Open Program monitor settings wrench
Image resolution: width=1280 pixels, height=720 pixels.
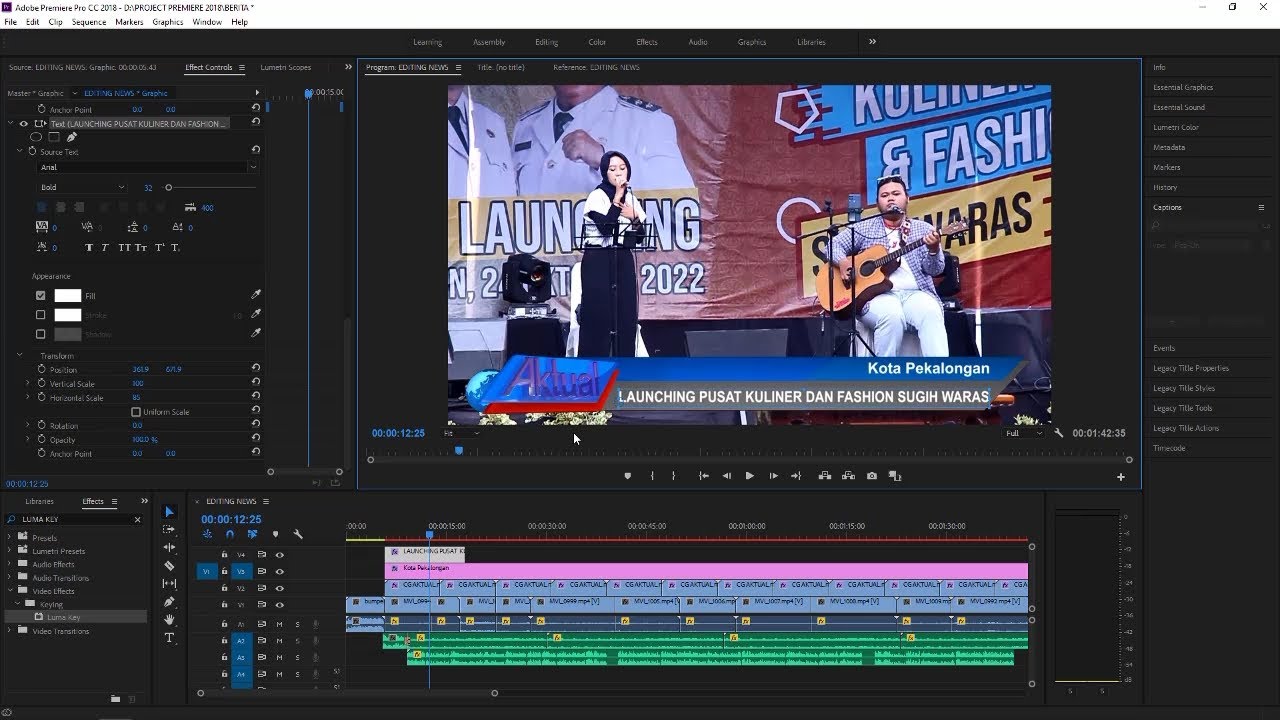coord(1059,433)
